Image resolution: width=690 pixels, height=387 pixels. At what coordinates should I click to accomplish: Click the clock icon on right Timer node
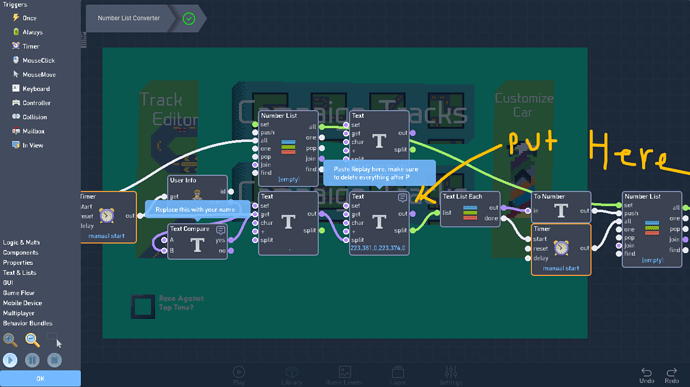[x=561, y=248]
